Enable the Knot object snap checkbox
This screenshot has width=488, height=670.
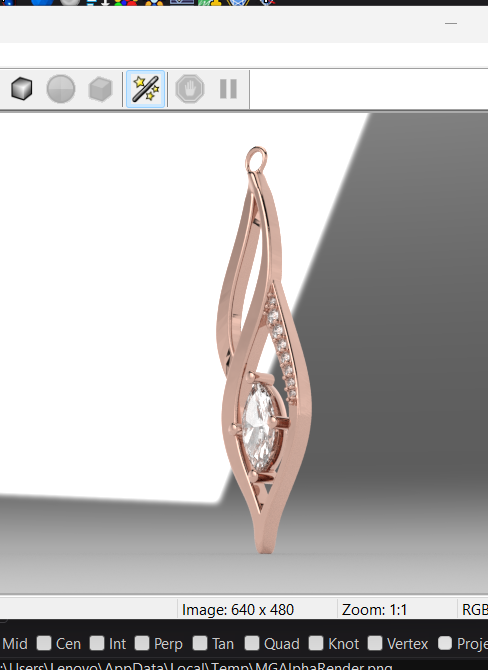tap(316, 643)
